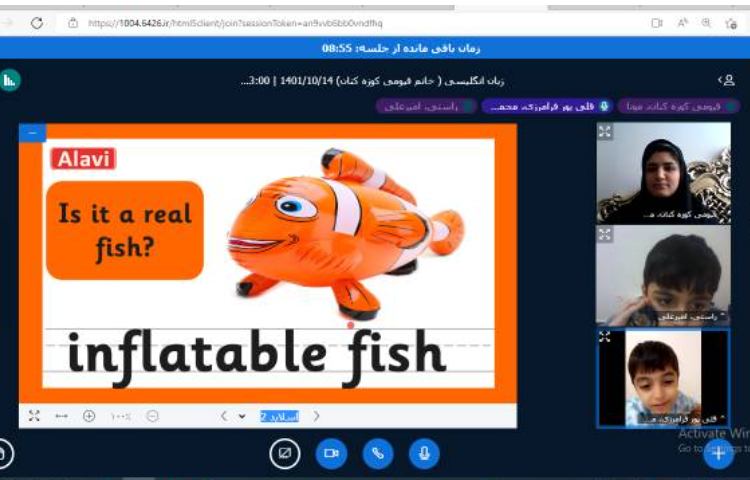This screenshot has height=480, width=750.
Task: Toggle webcam sharing with the camera button
Action: click(x=331, y=453)
